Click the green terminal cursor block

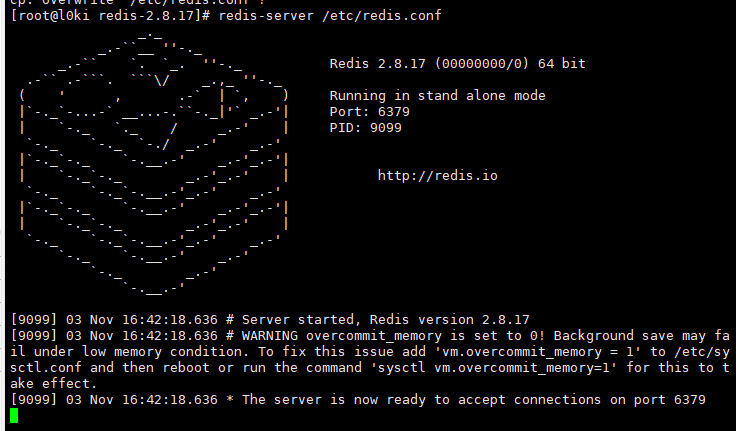click(14, 416)
